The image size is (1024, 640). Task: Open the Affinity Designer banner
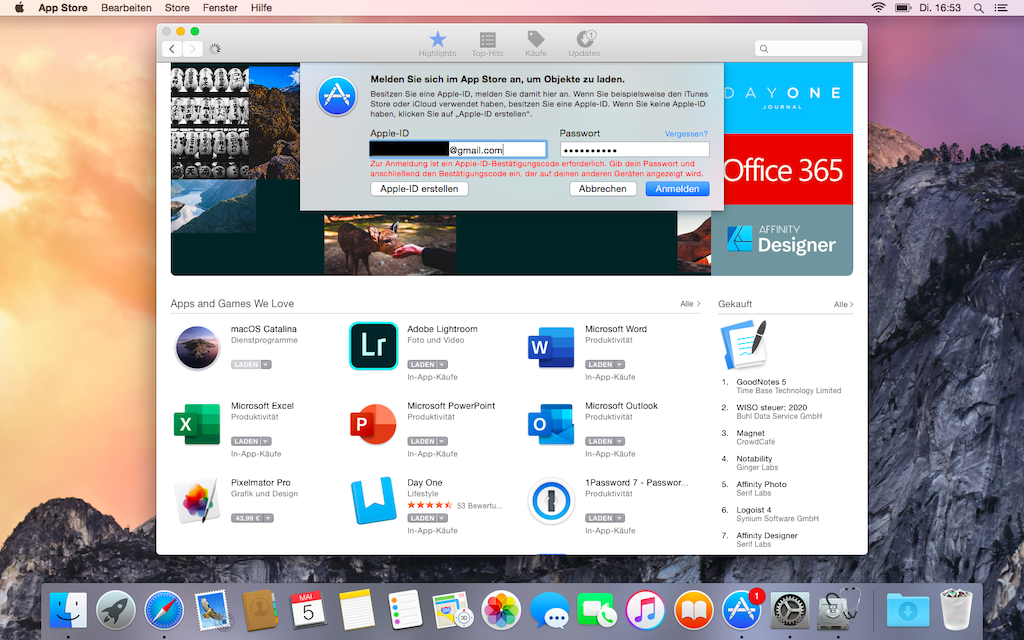point(782,240)
